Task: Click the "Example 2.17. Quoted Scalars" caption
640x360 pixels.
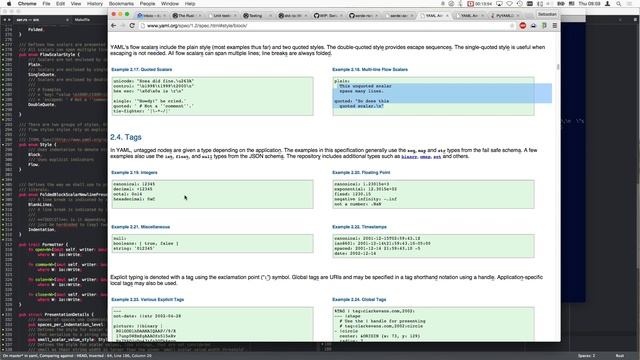Action: coord(142,69)
